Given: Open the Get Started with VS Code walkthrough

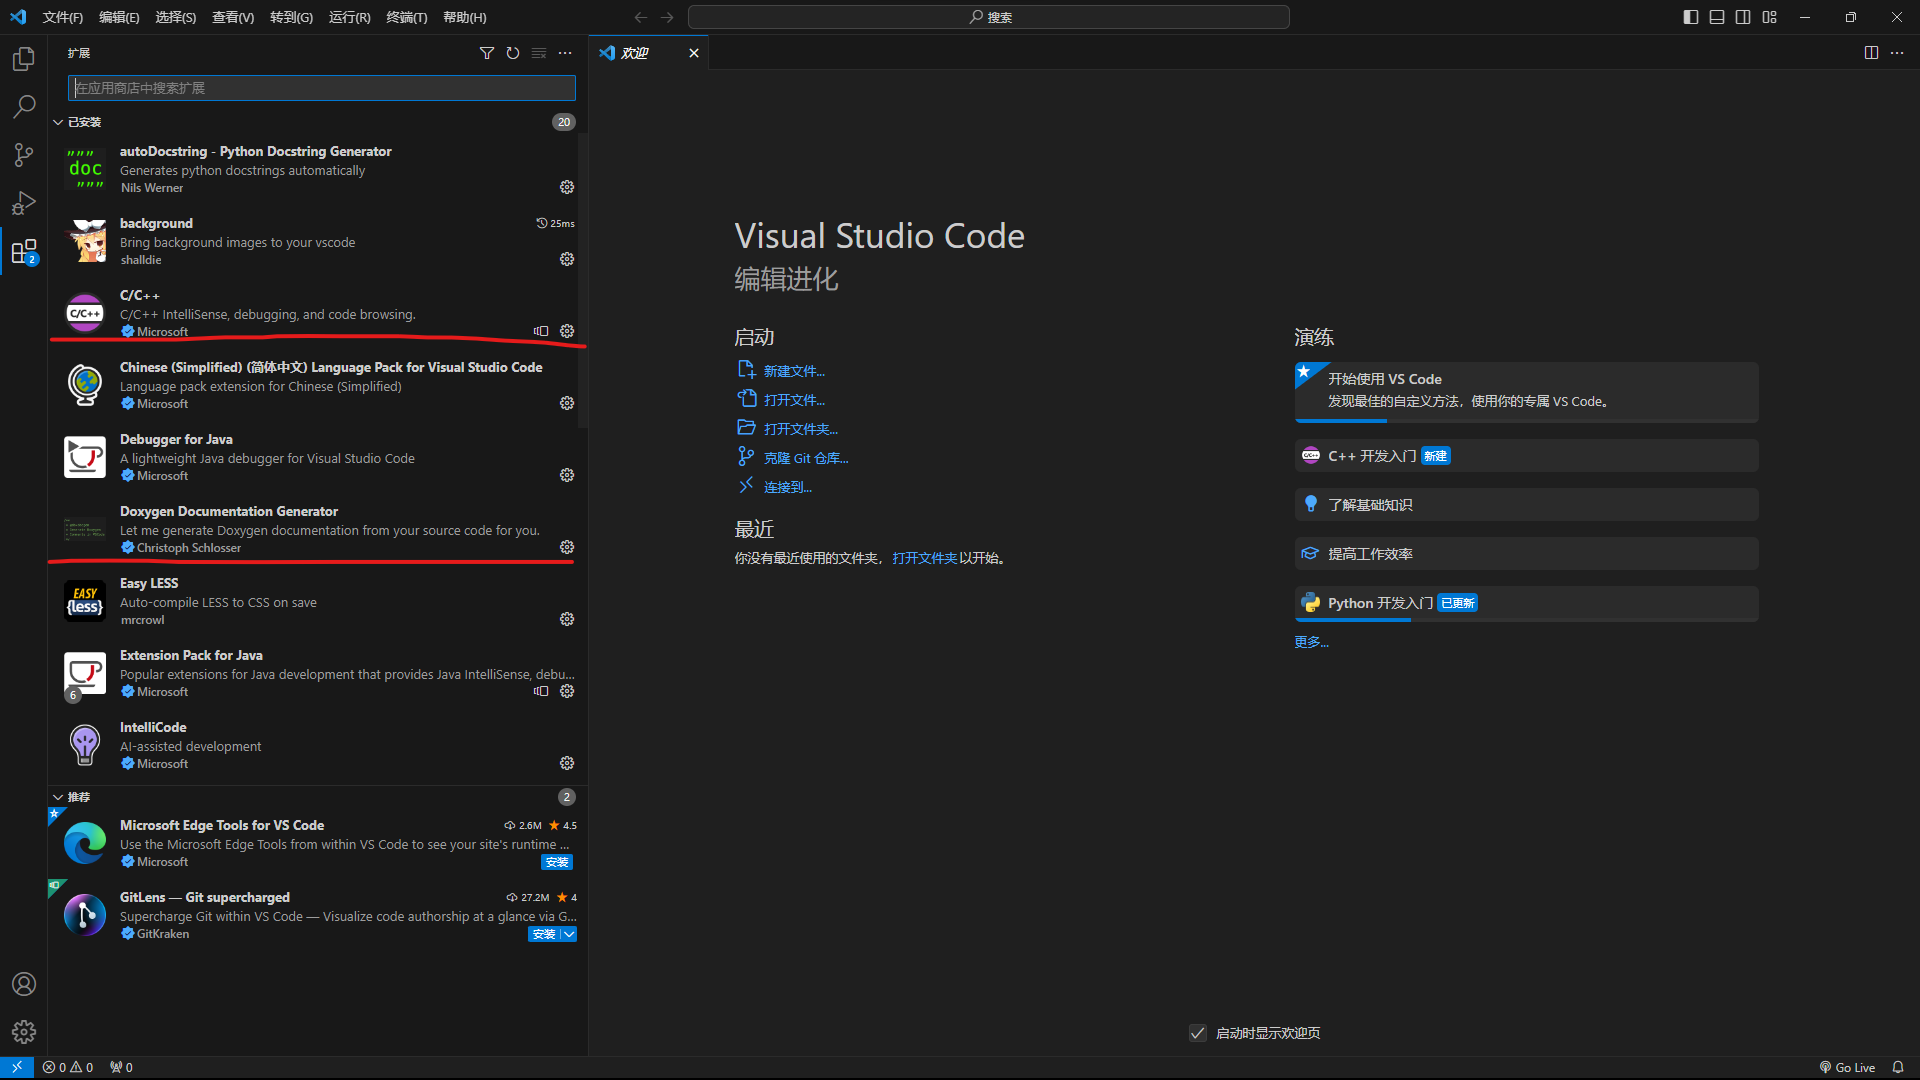Looking at the screenshot, I should click(1526, 391).
